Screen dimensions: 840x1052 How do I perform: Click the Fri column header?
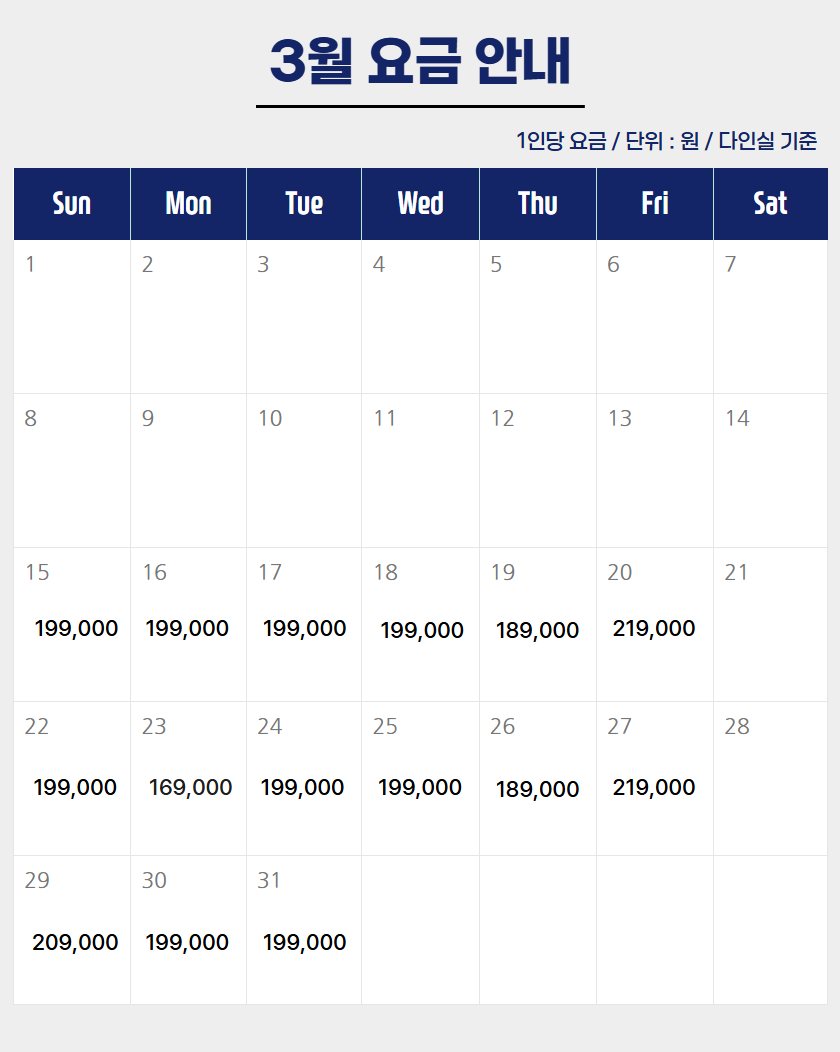click(x=655, y=204)
